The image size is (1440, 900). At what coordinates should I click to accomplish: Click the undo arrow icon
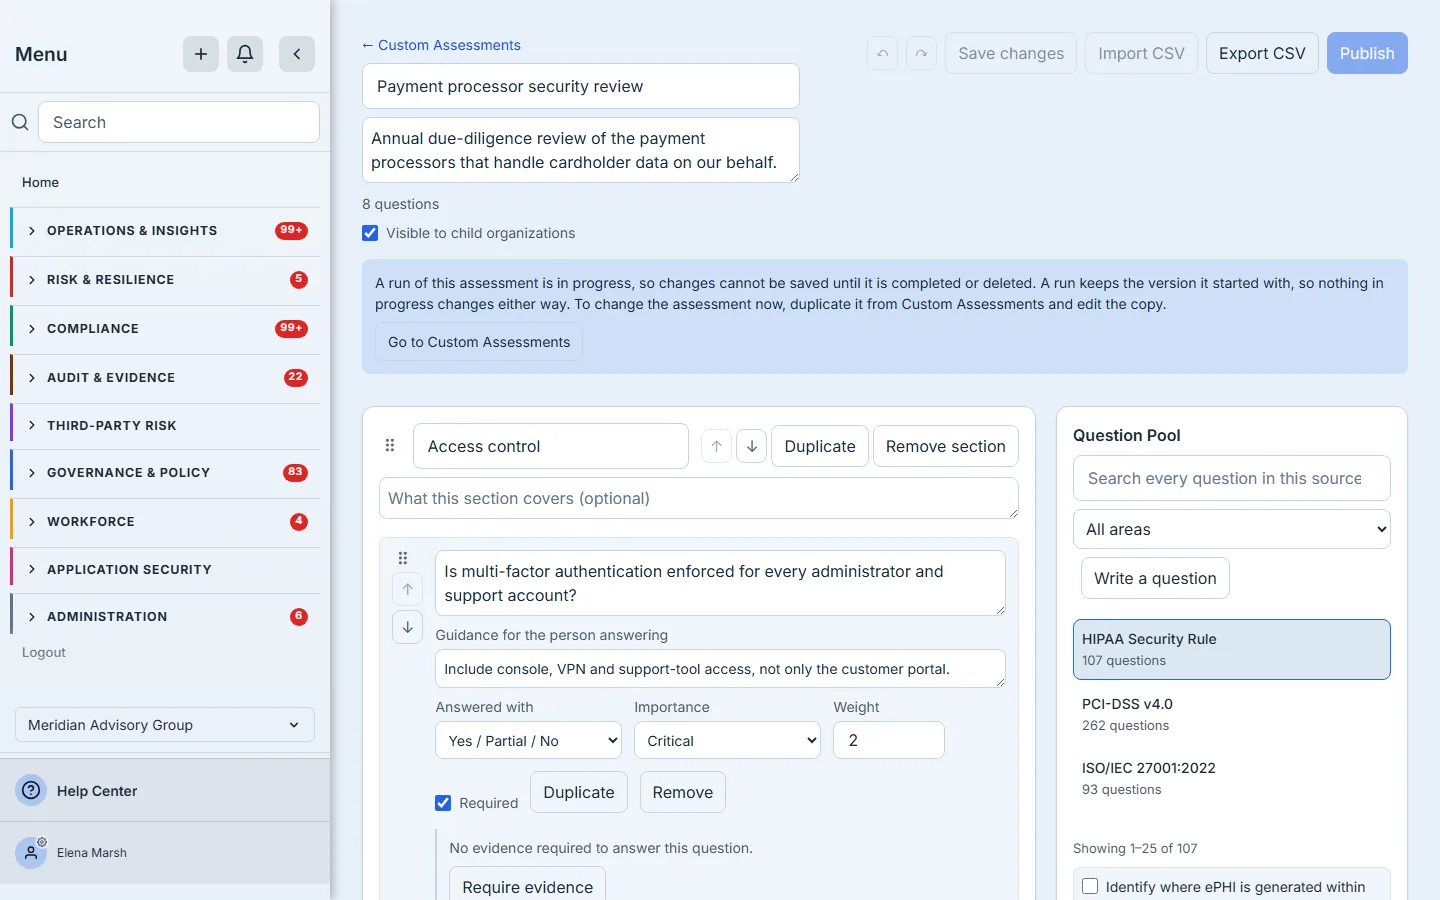click(882, 53)
